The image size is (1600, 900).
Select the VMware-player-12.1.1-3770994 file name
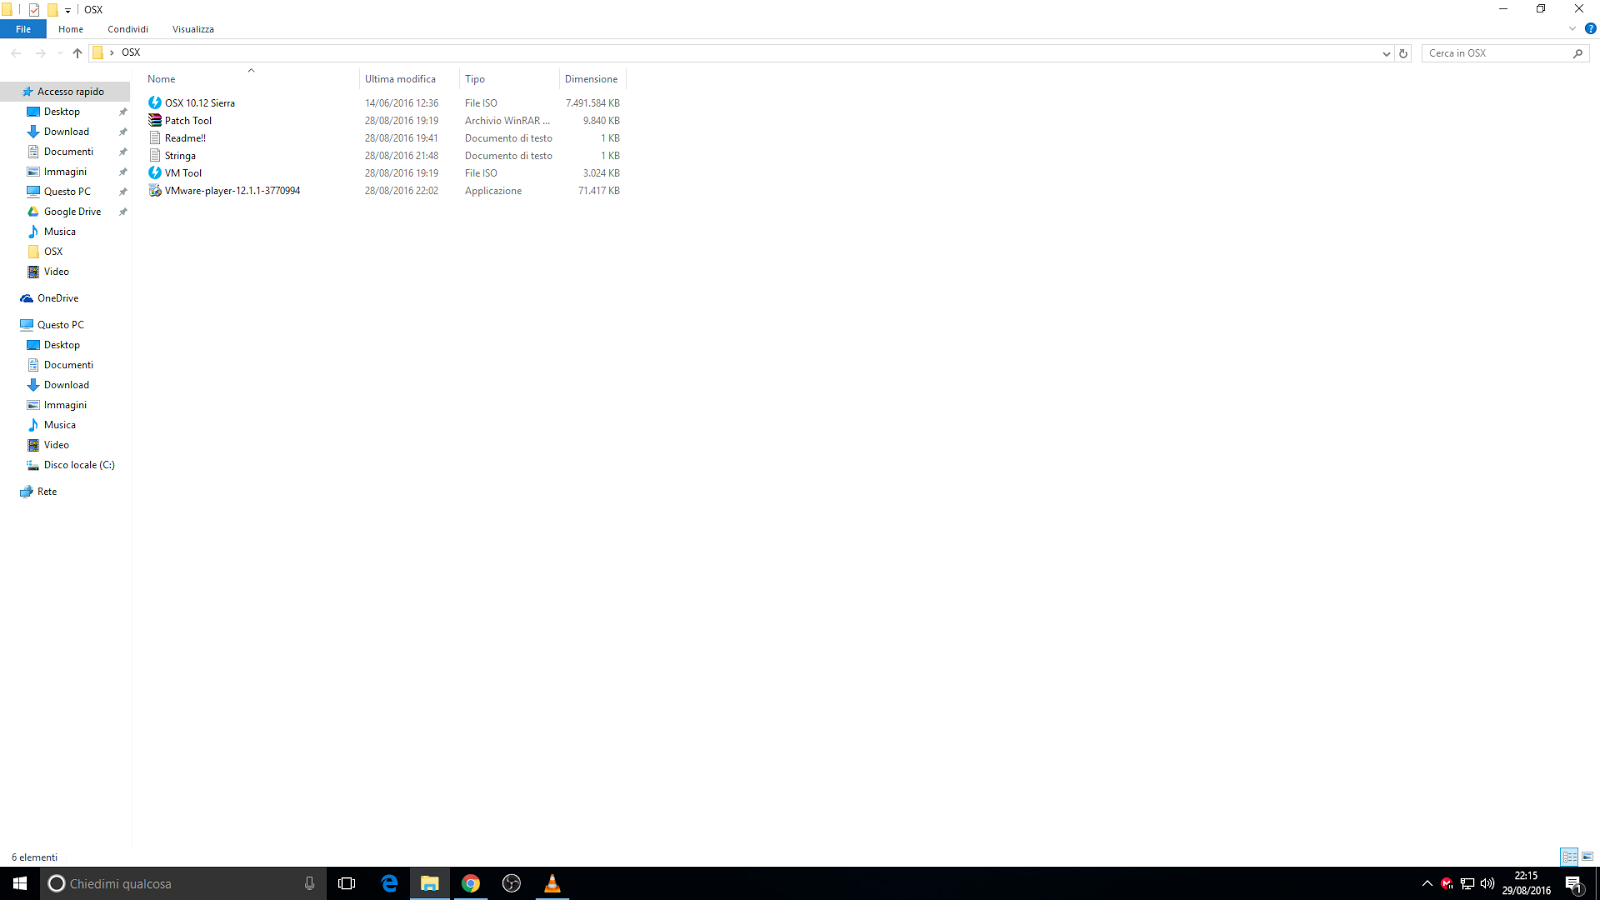click(232, 190)
